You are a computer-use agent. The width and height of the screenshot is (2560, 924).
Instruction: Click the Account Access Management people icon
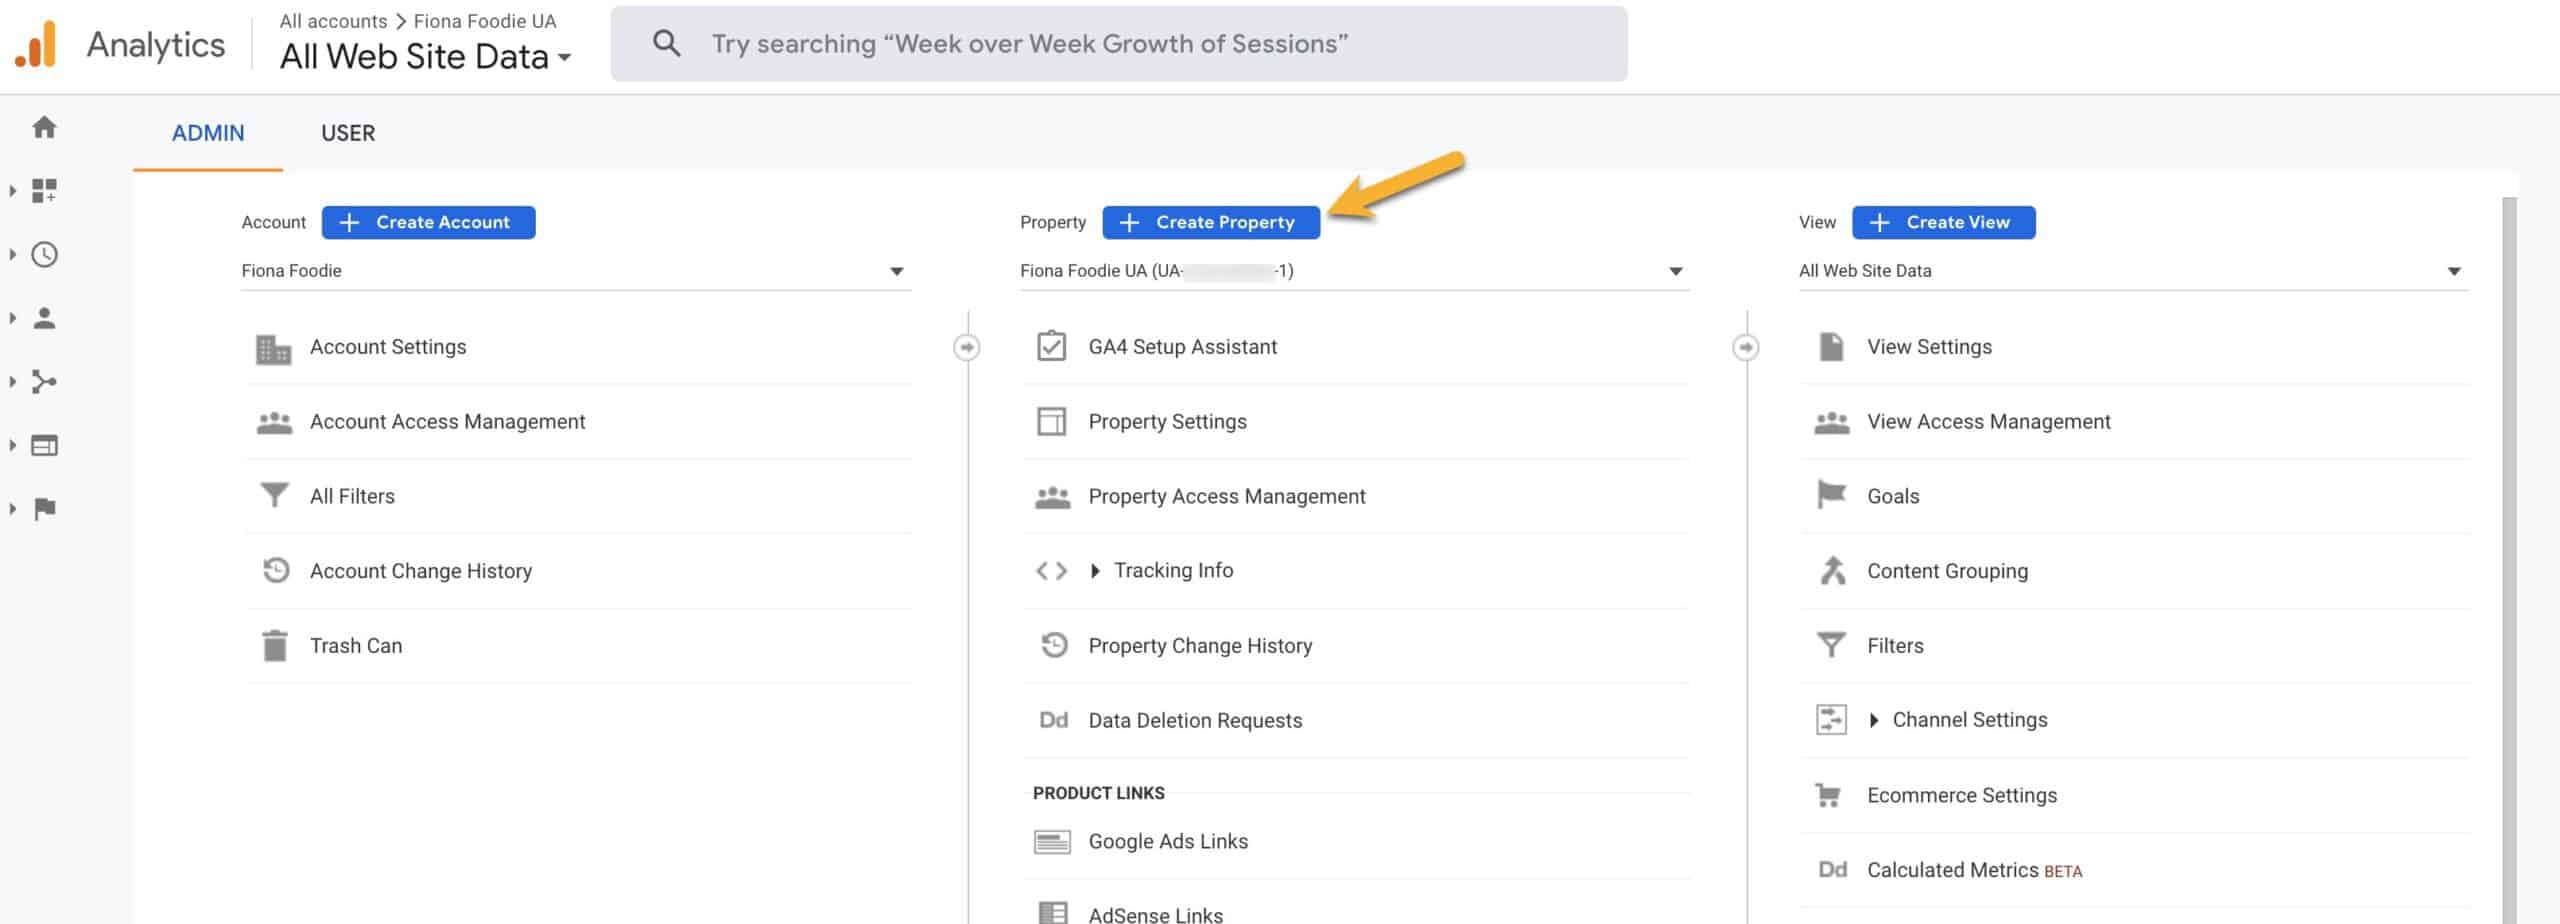pos(274,422)
